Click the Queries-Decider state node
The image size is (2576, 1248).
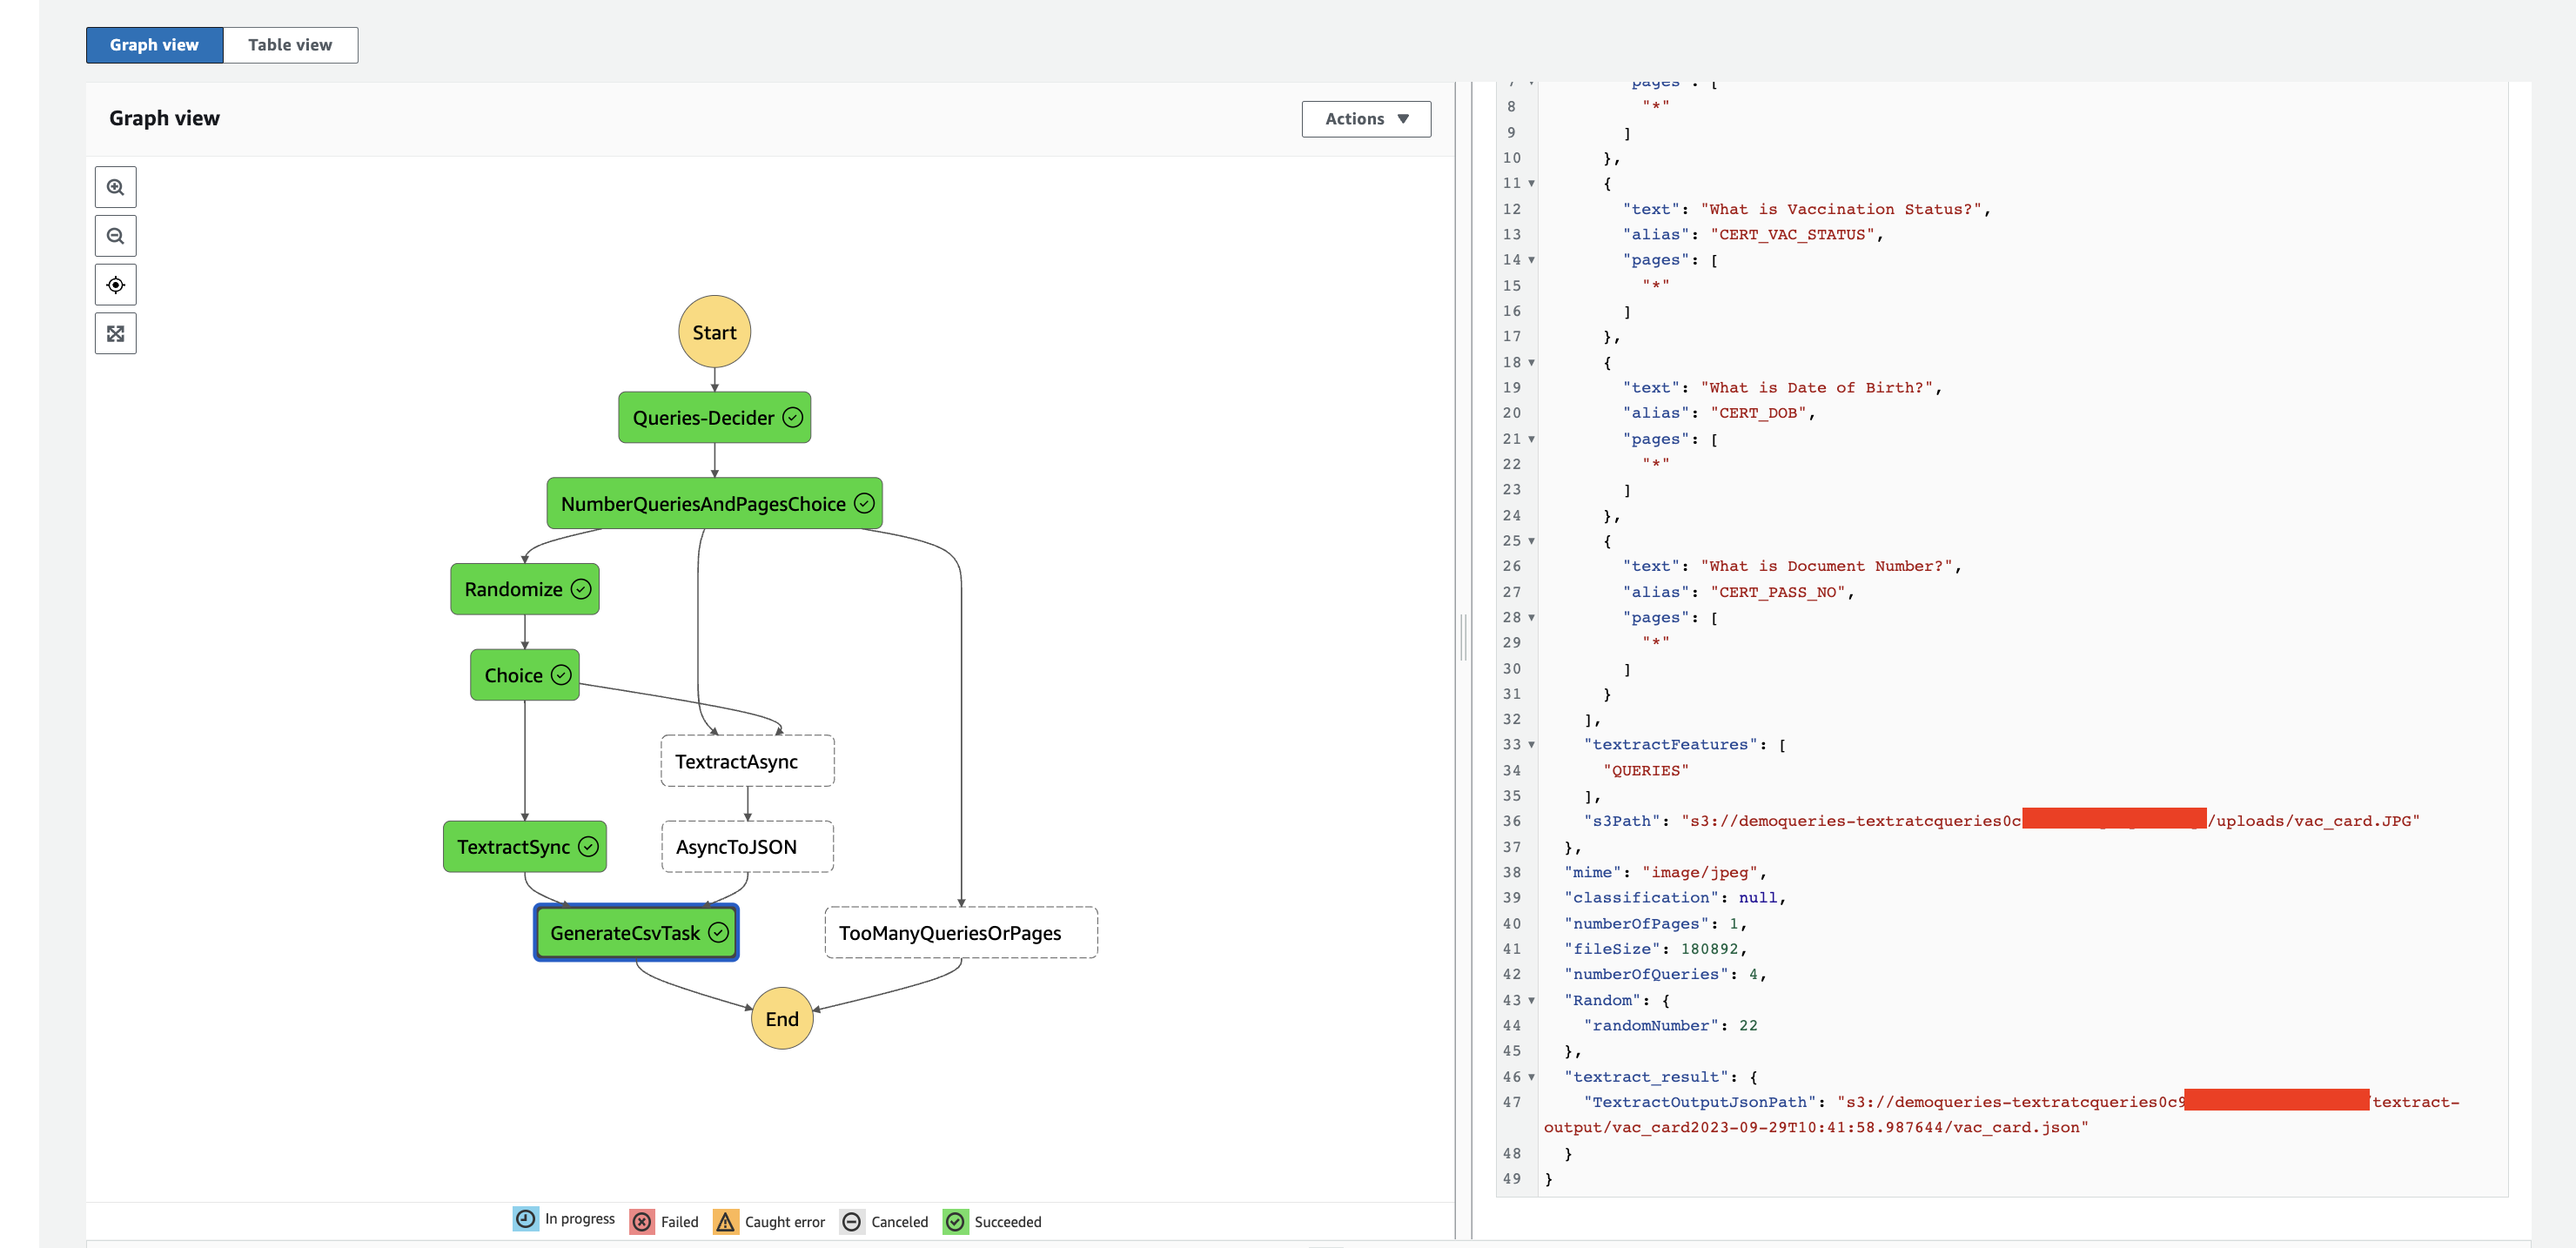(x=714, y=418)
